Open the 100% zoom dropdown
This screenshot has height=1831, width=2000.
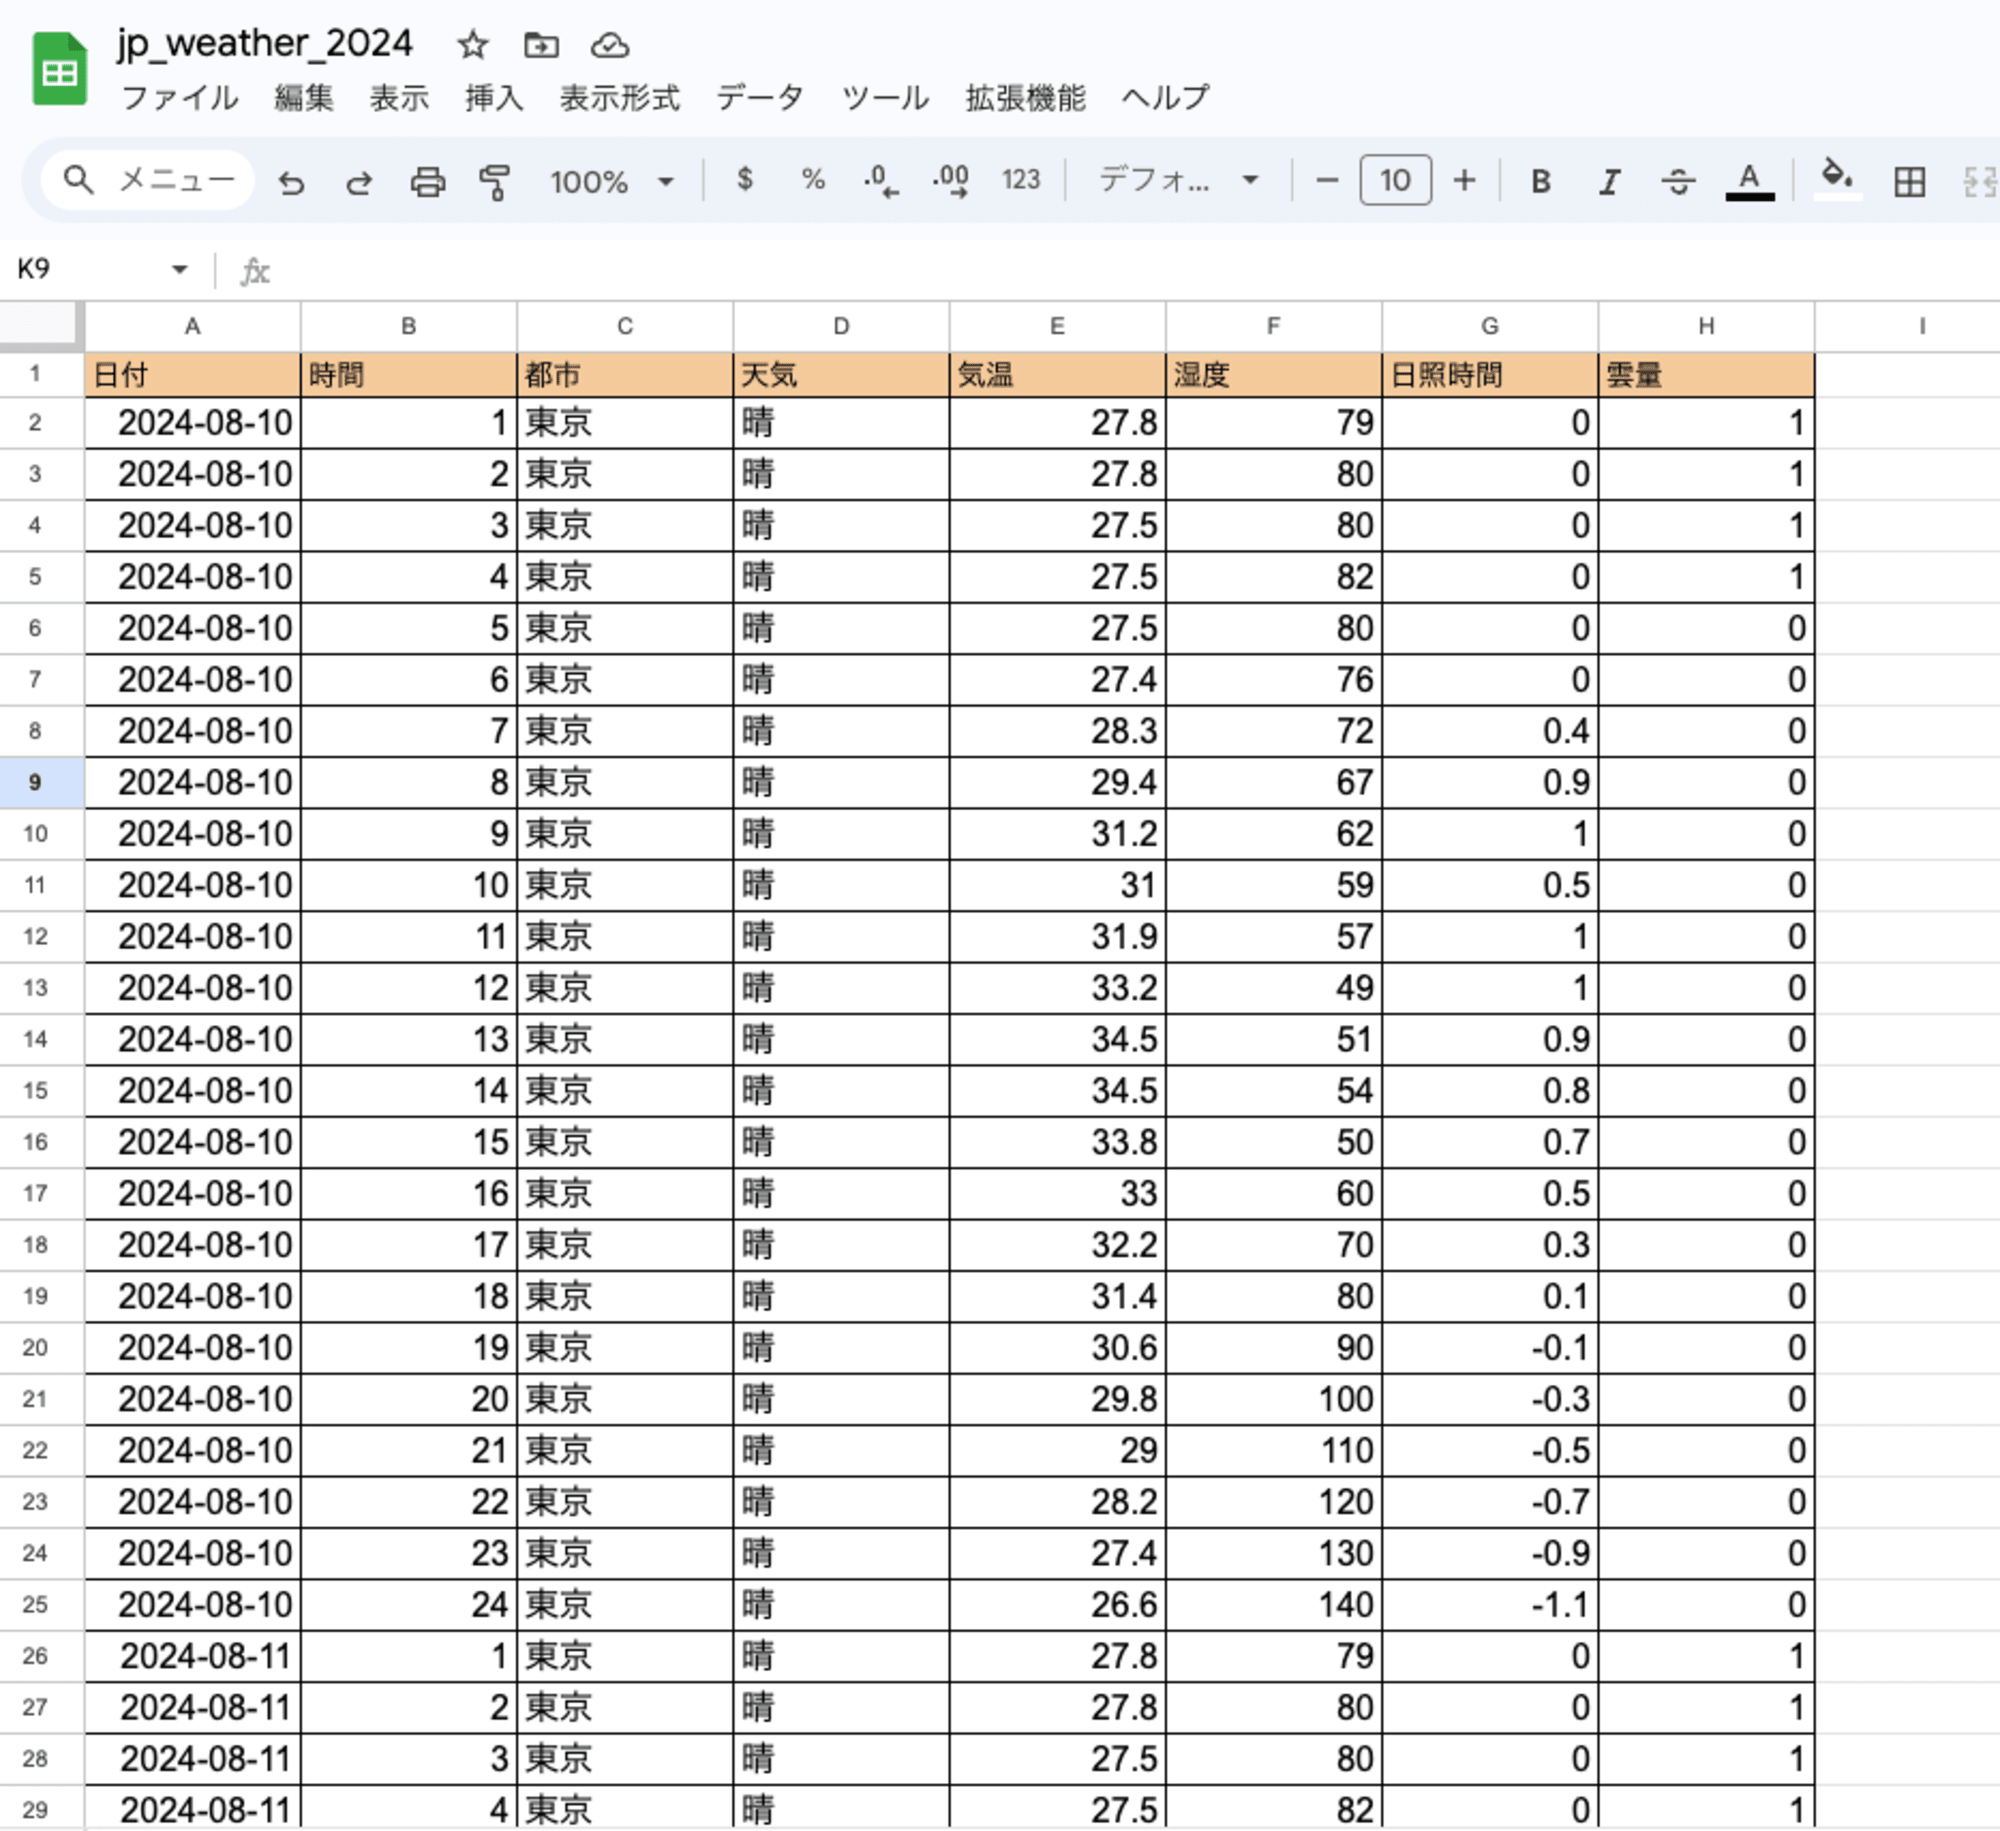coord(611,182)
